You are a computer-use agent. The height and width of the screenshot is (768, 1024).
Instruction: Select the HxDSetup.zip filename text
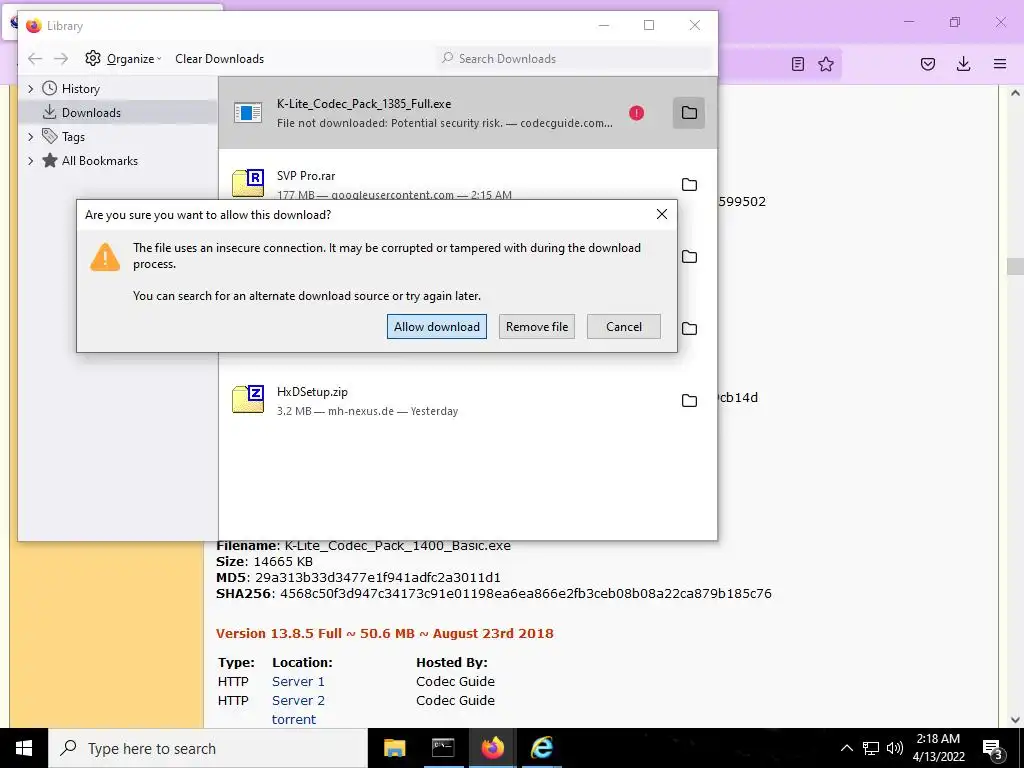tap(312, 392)
